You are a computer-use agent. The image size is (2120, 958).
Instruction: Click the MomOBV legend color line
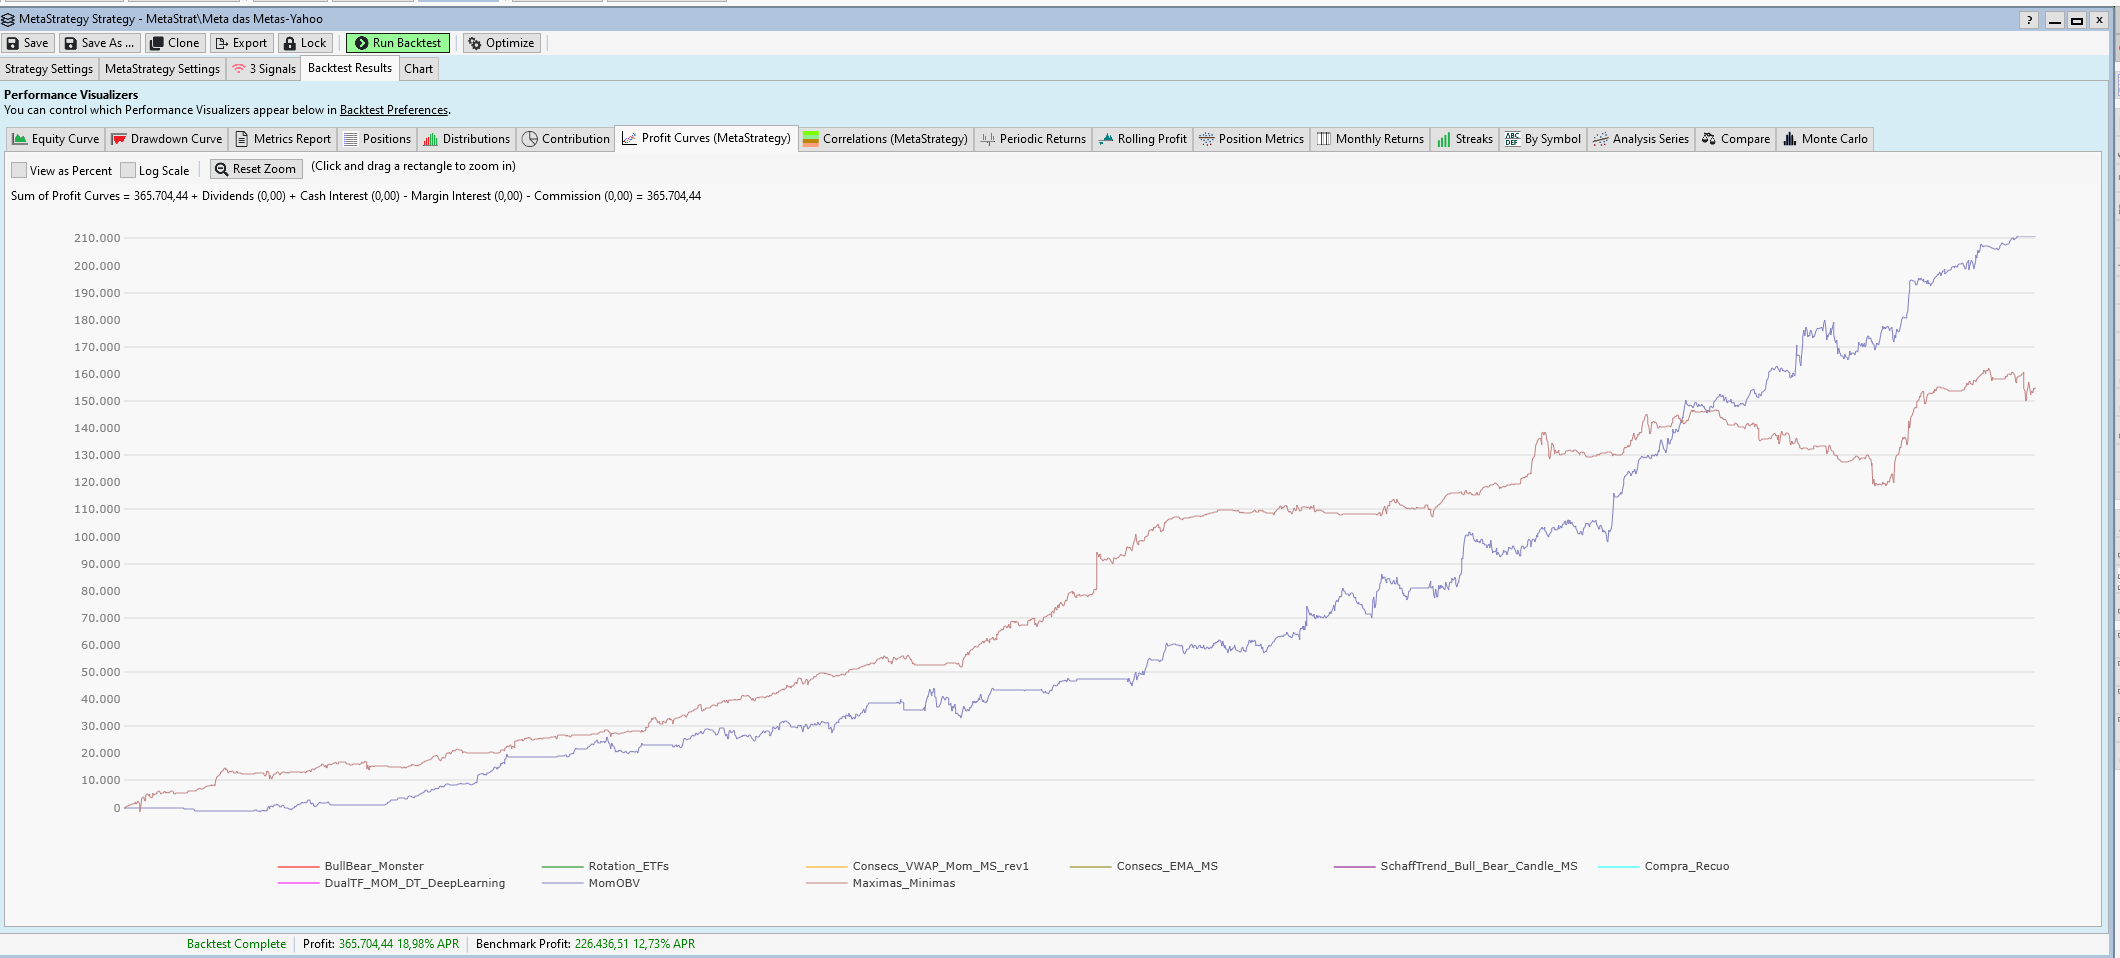562,883
